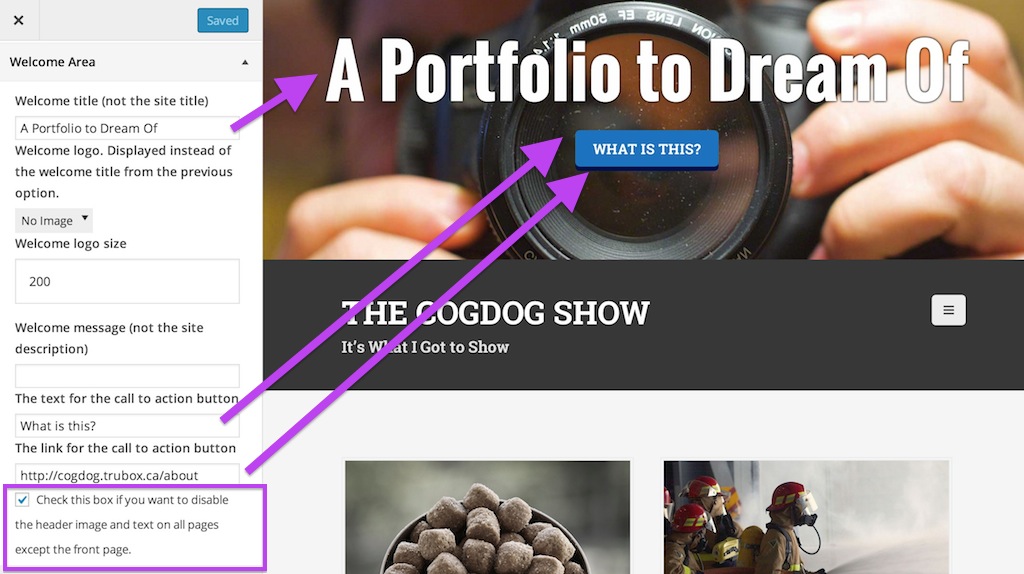Click A Portfolio to Dream Of heading

pos(647,71)
